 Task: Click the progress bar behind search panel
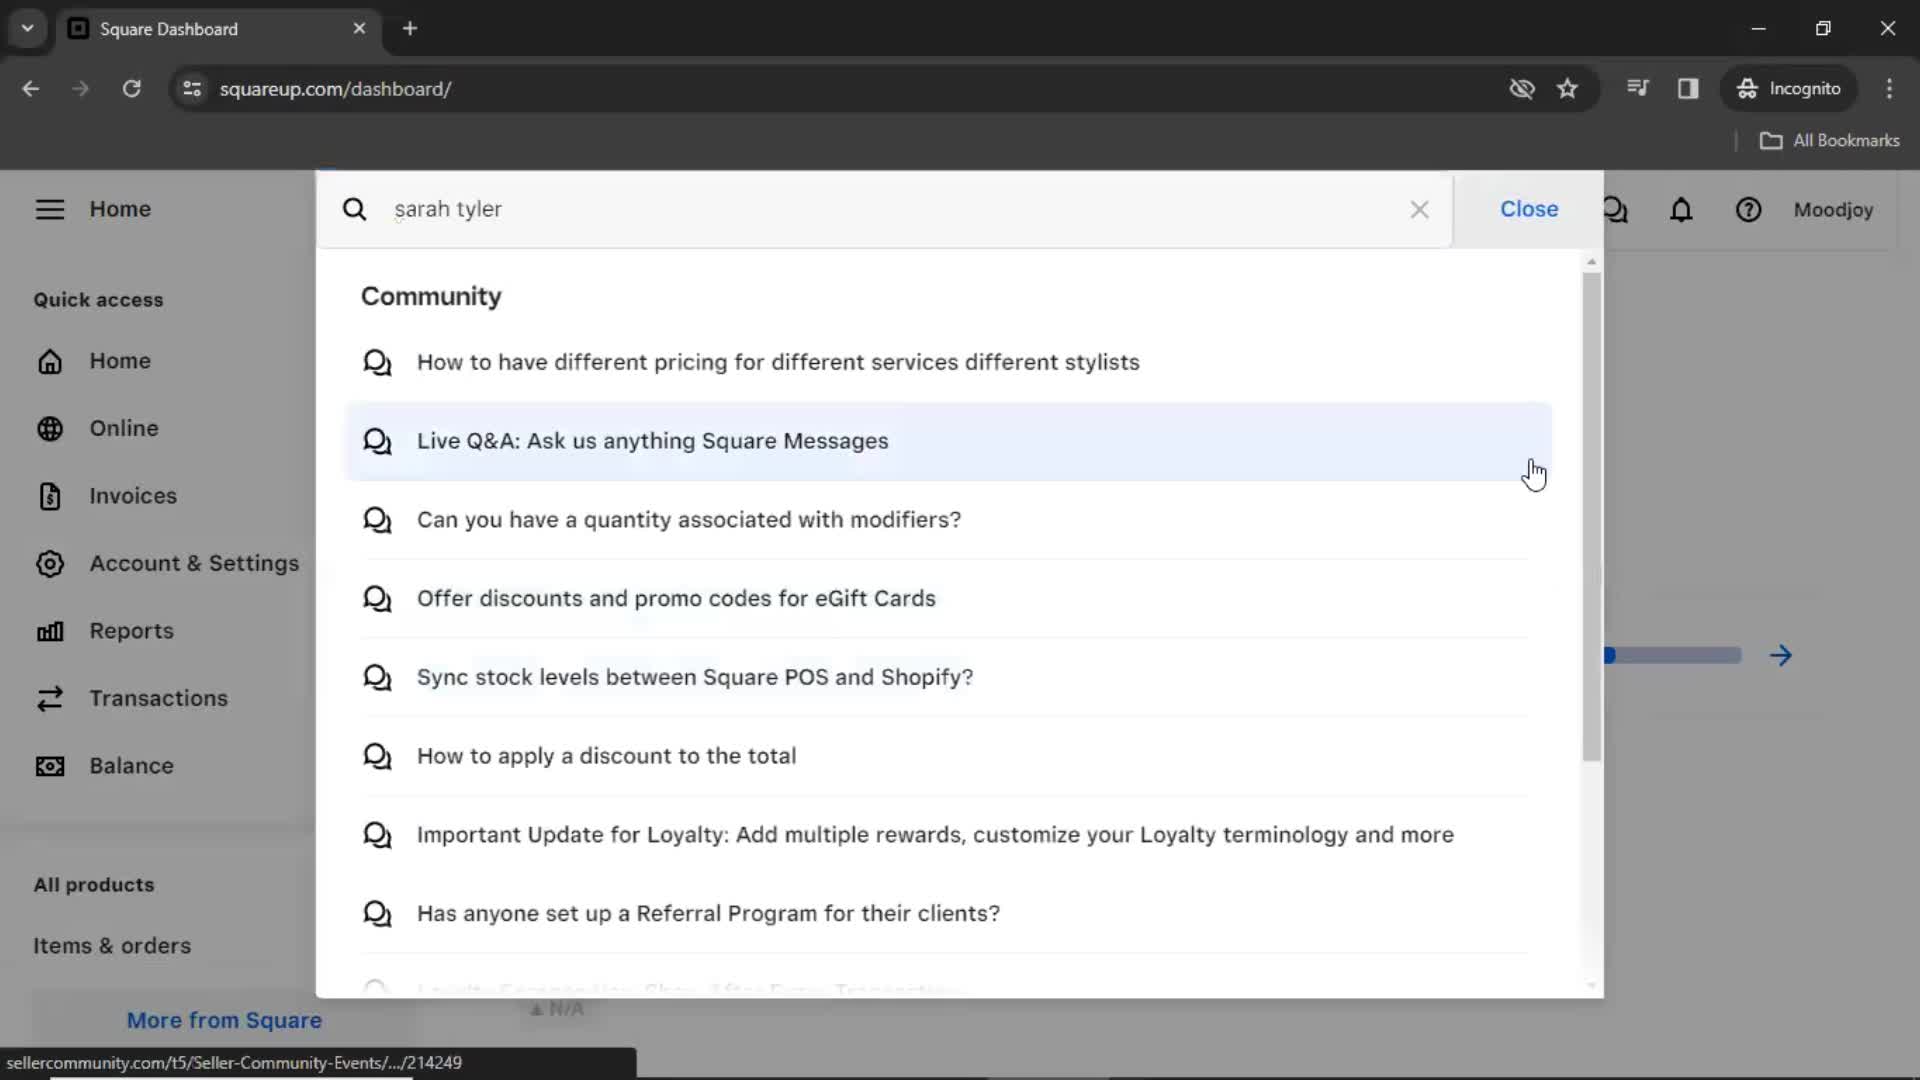[x=1673, y=655]
